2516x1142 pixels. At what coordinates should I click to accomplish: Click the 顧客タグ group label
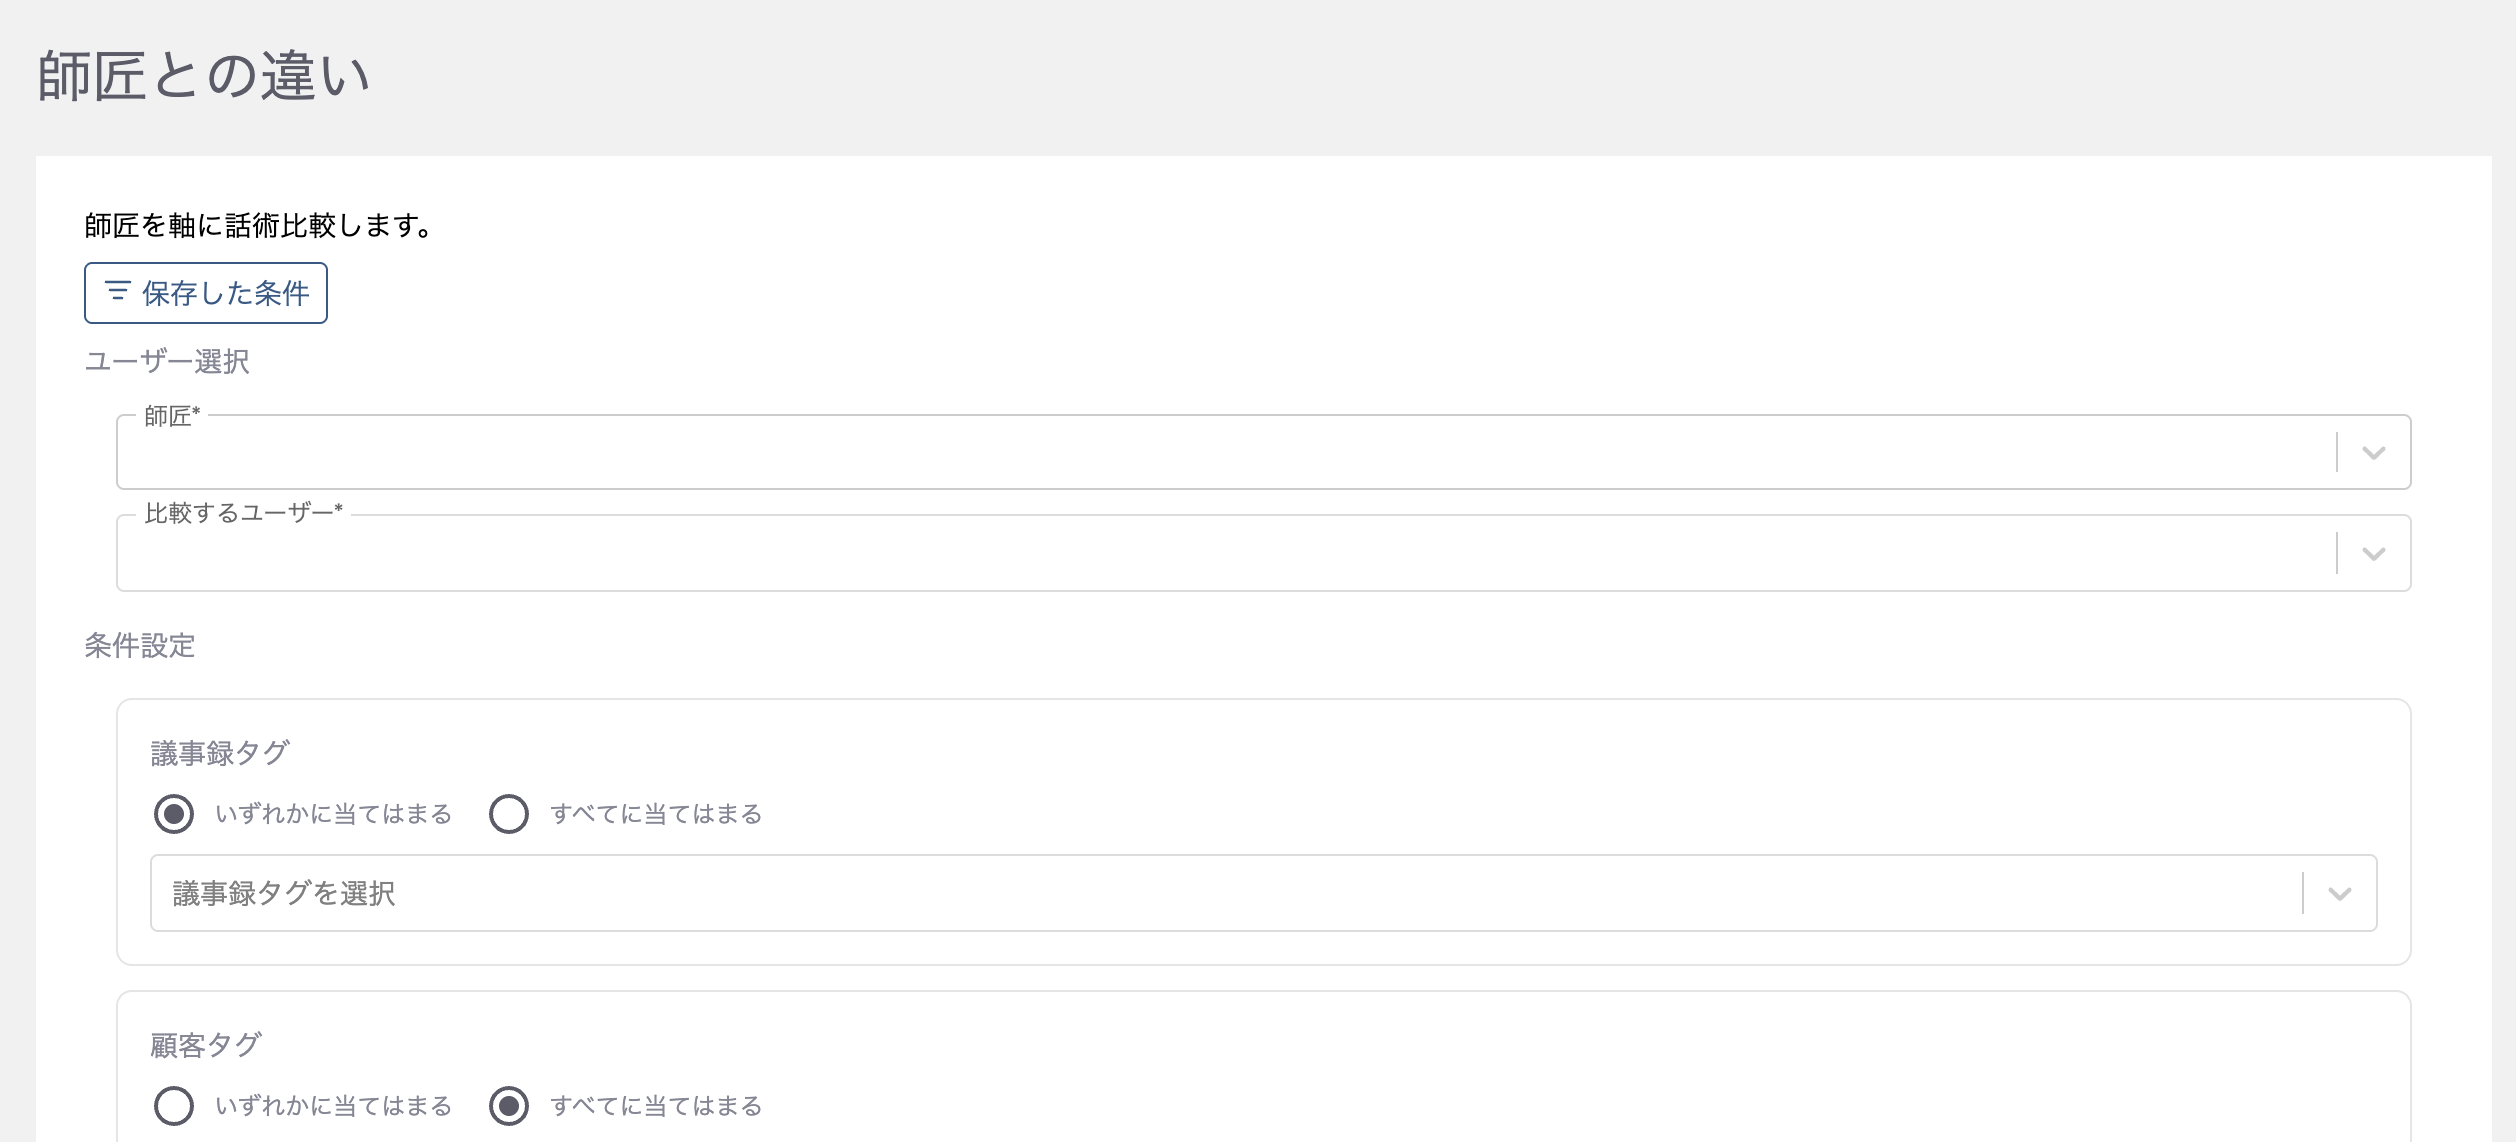(206, 1045)
